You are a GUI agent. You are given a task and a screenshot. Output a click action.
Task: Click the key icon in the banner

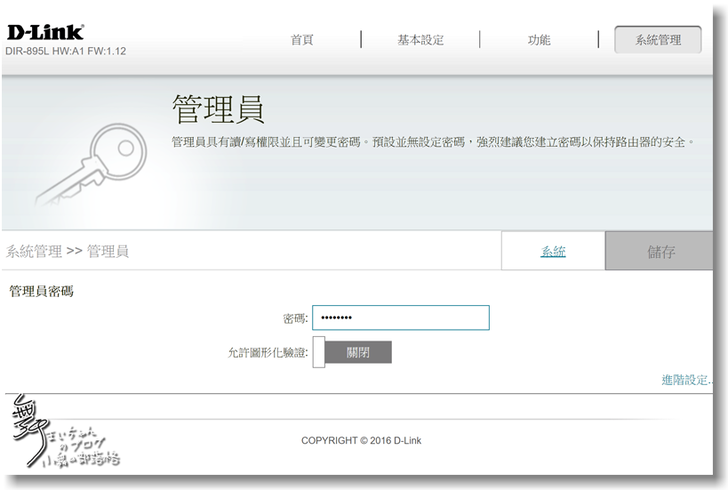coord(89,166)
